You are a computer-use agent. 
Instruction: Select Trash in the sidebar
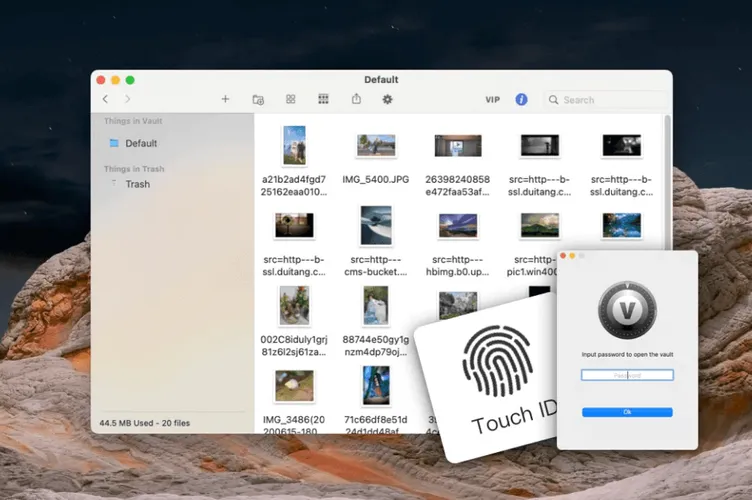(x=137, y=184)
